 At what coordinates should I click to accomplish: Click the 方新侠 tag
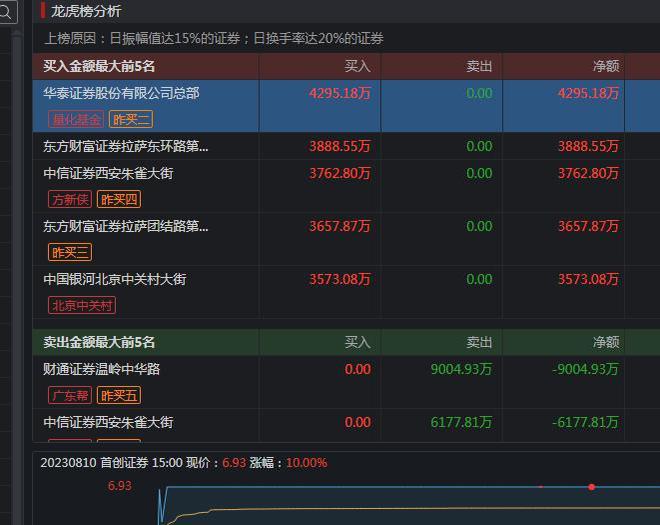click(x=70, y=199)
